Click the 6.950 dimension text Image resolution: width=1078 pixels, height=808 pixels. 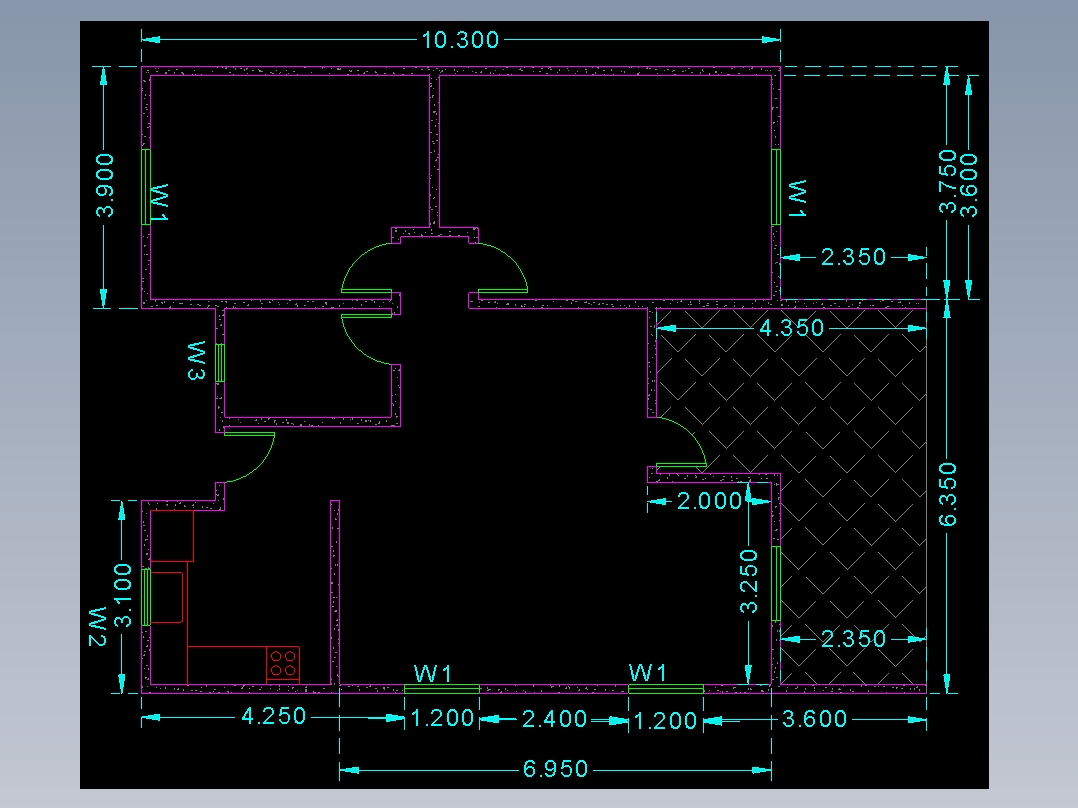(x=556, y=769)
